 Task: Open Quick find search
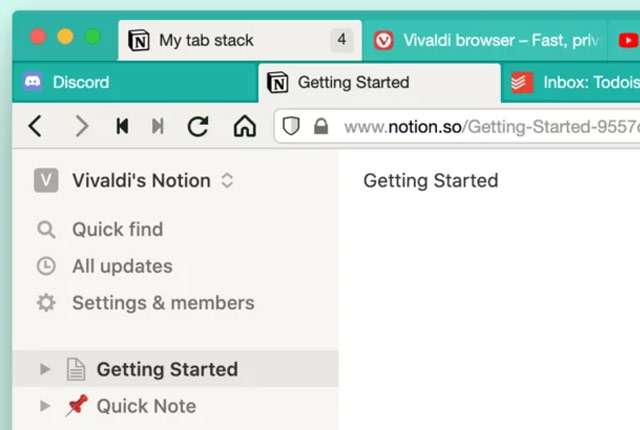(x=116, y=229)
